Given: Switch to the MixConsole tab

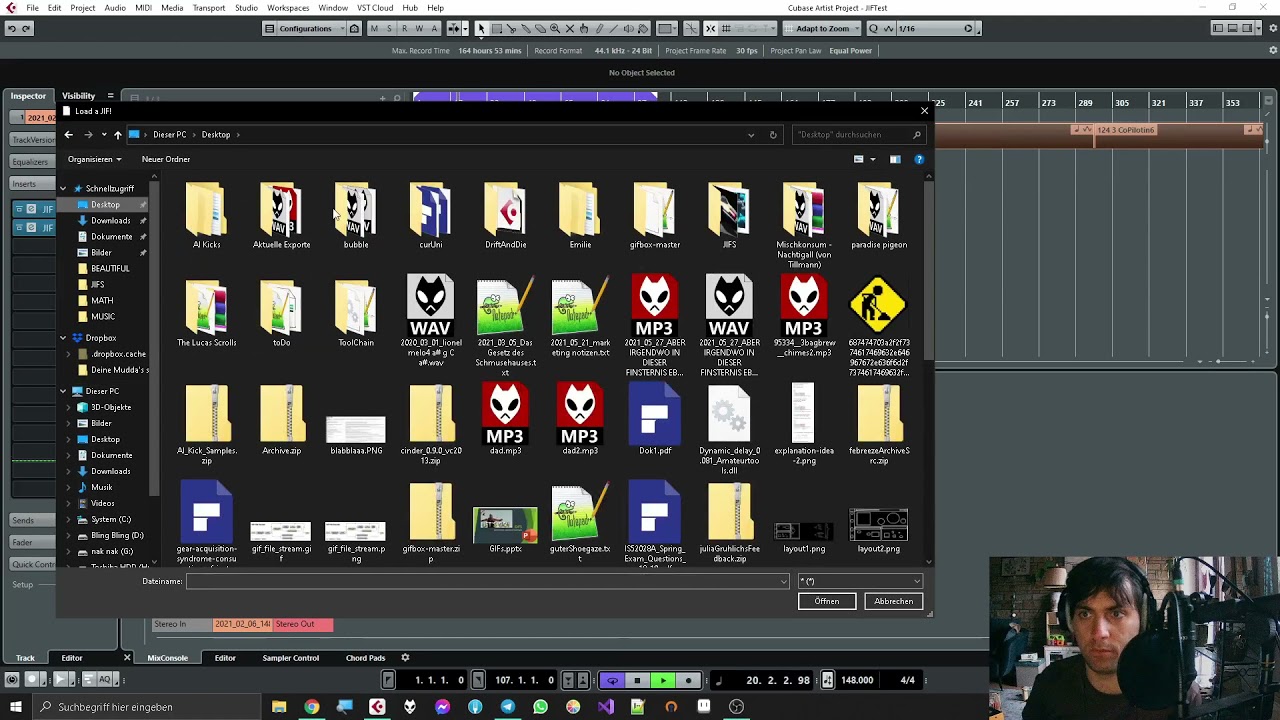Looking at the screenshot, I should (x=167, y=658).
